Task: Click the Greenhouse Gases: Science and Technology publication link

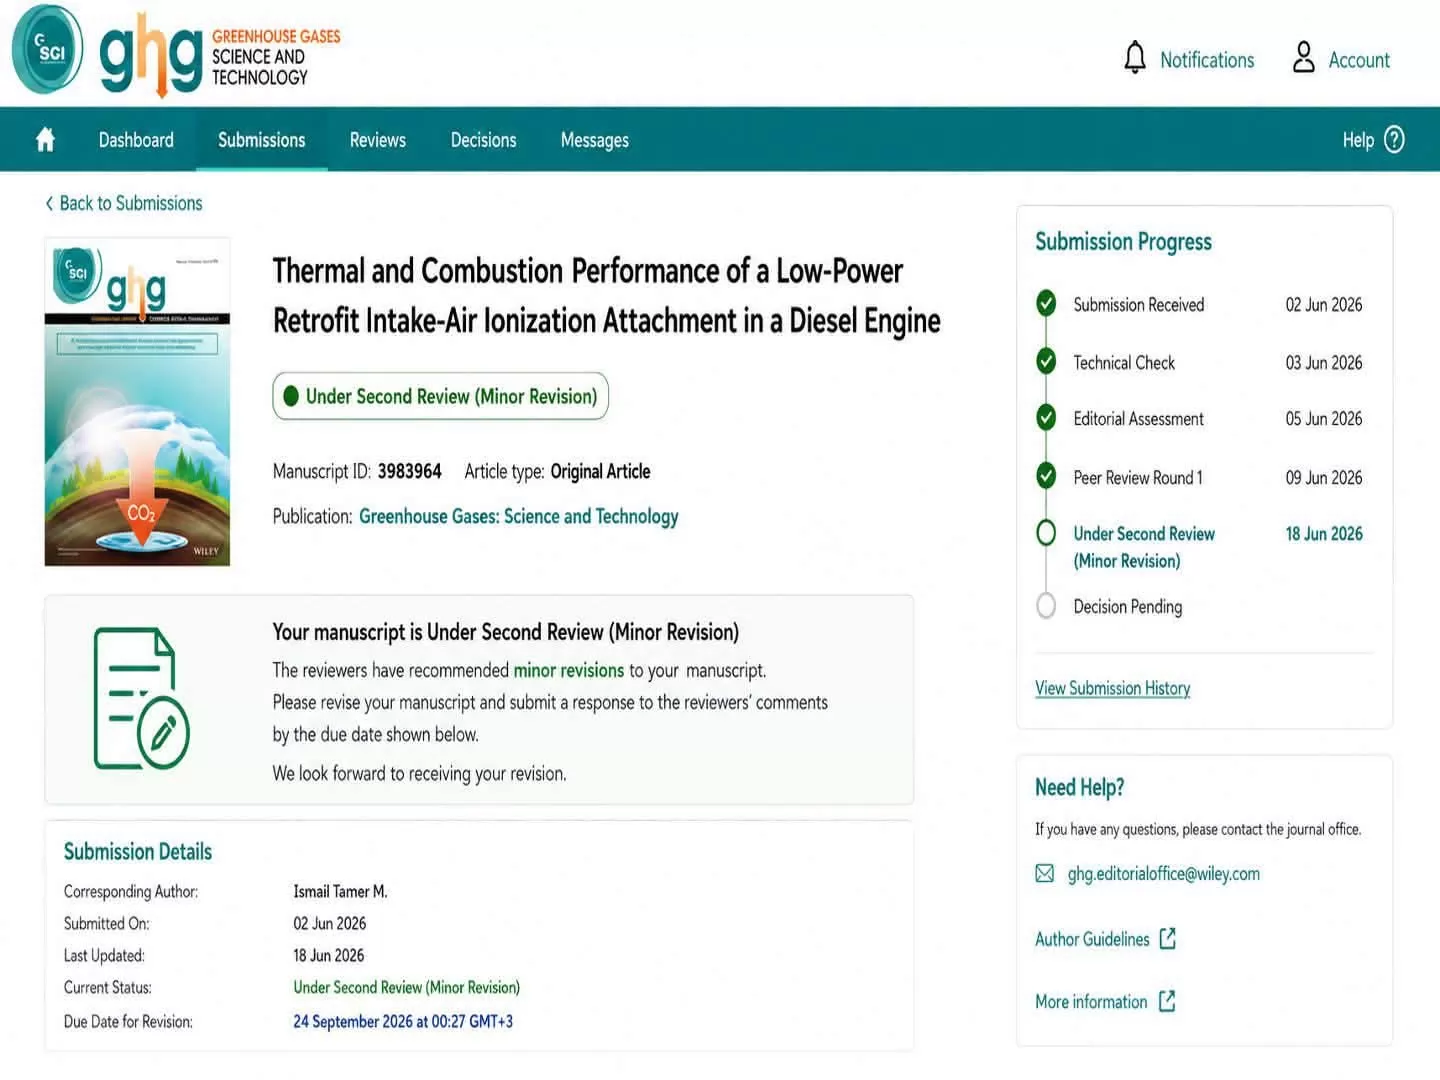Action: 518,516
